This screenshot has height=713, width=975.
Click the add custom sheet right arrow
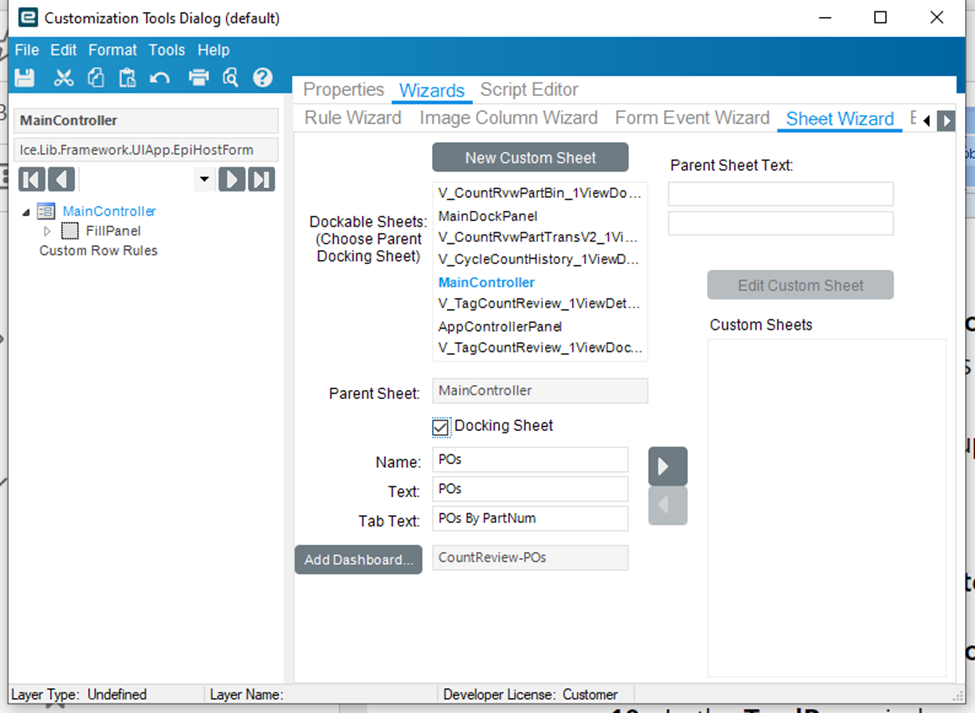[x=667, y=466]
